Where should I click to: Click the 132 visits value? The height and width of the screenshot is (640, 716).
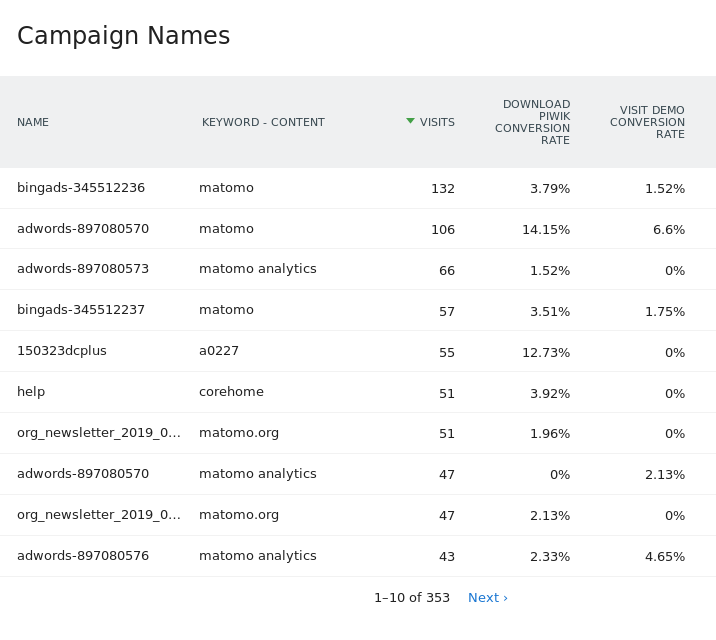[442, 188]
